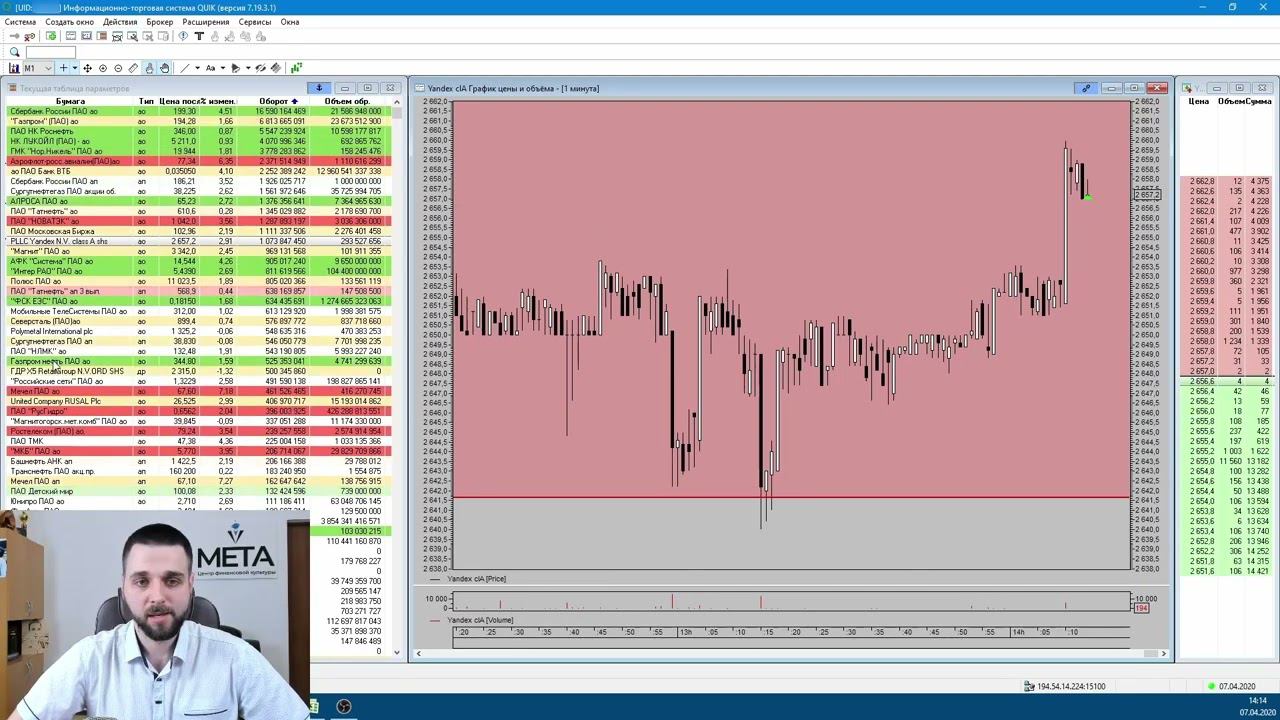
Task: Click the Бумага column header
Action: tap(70, 101)
